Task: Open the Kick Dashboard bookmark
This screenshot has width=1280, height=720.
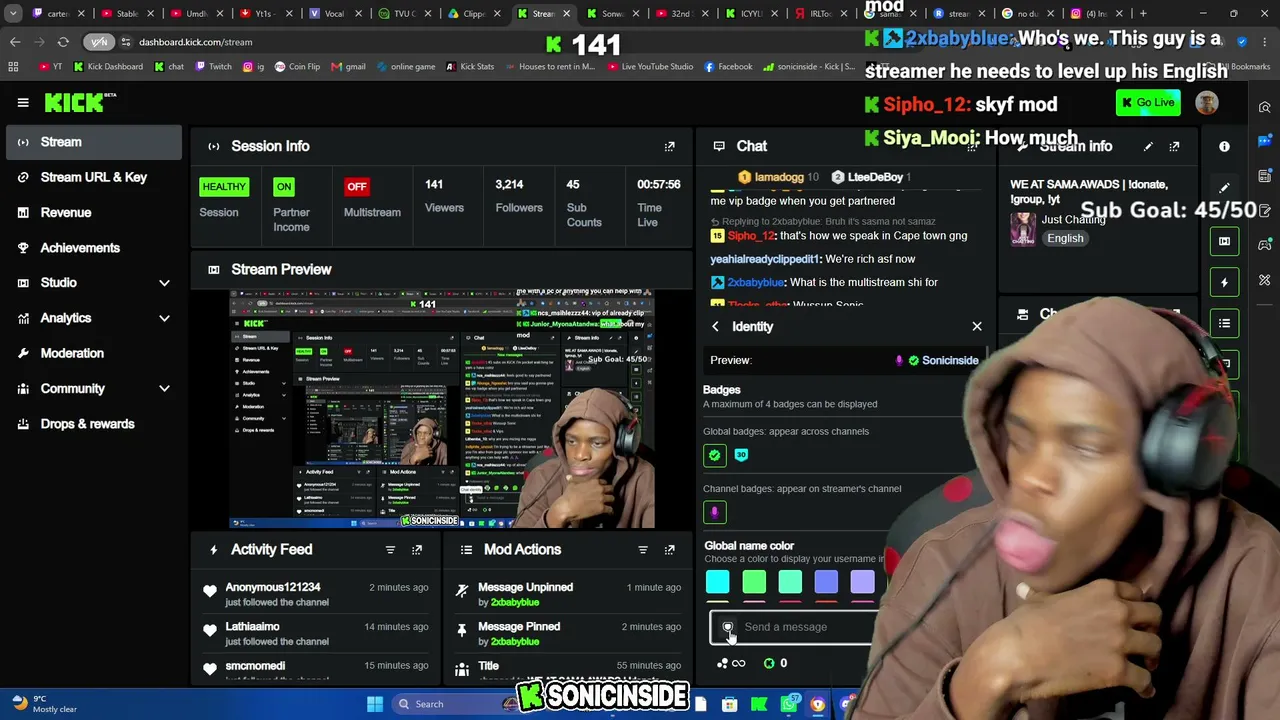Action: 108,67
